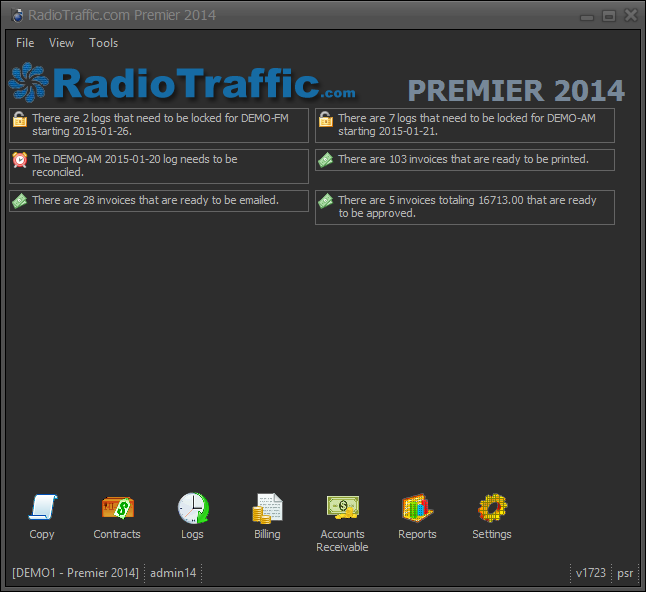Click the Reports label

[x=417, y=534]
